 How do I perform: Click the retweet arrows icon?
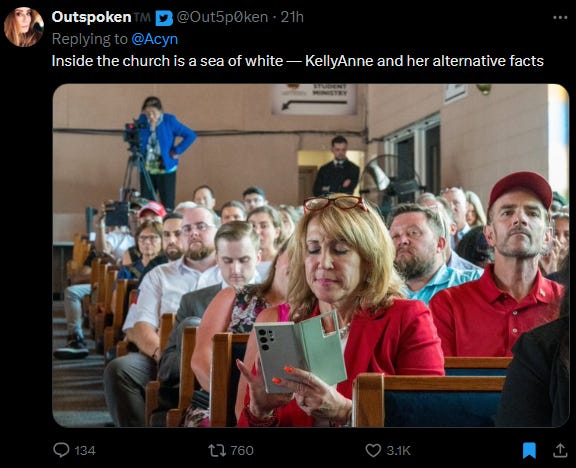pos(217,450)
